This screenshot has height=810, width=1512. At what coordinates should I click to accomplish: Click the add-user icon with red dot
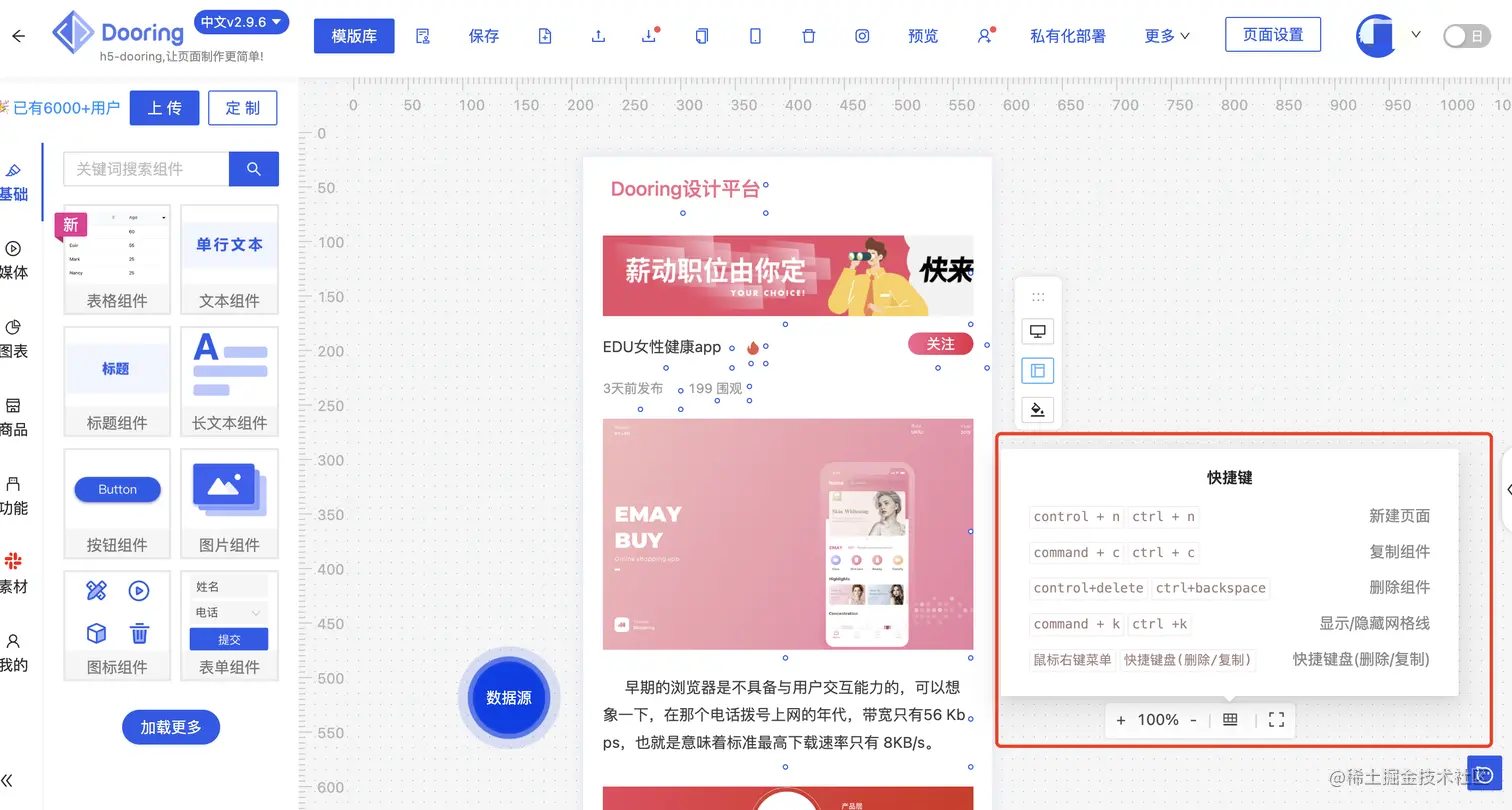[x=985, y=36]
